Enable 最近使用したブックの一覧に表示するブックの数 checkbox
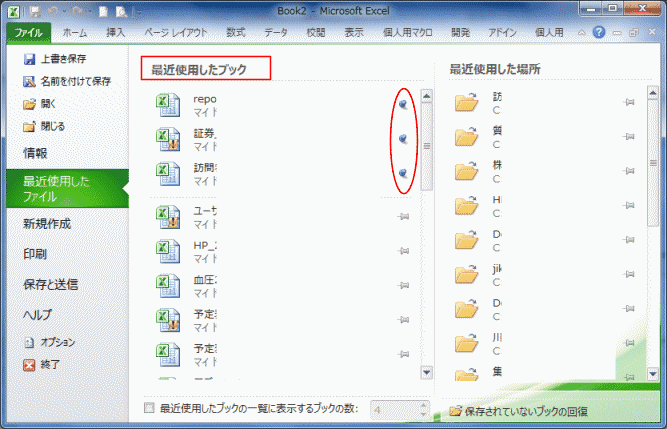The image size is (667, 429). (x=149, y=408)
